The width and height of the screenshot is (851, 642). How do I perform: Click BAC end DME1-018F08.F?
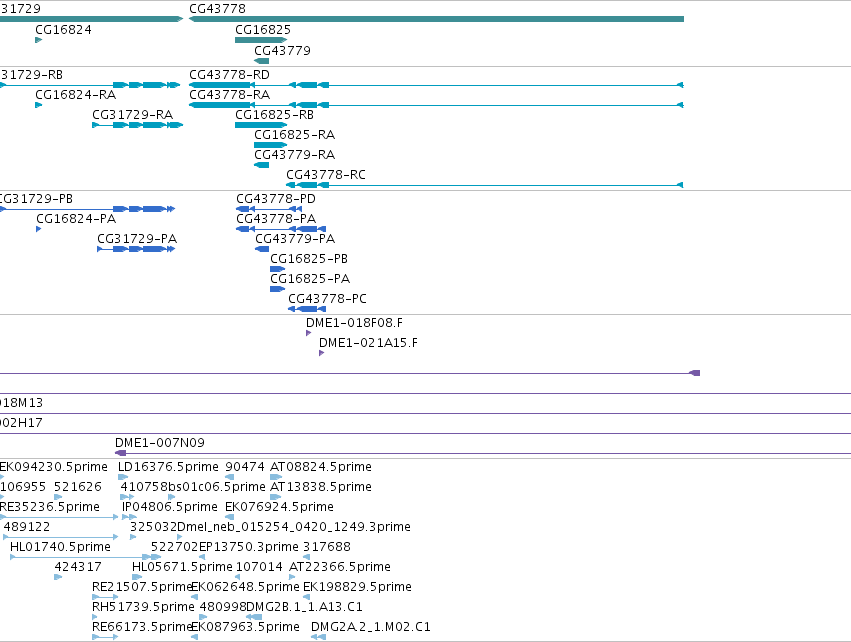[354, 322]
